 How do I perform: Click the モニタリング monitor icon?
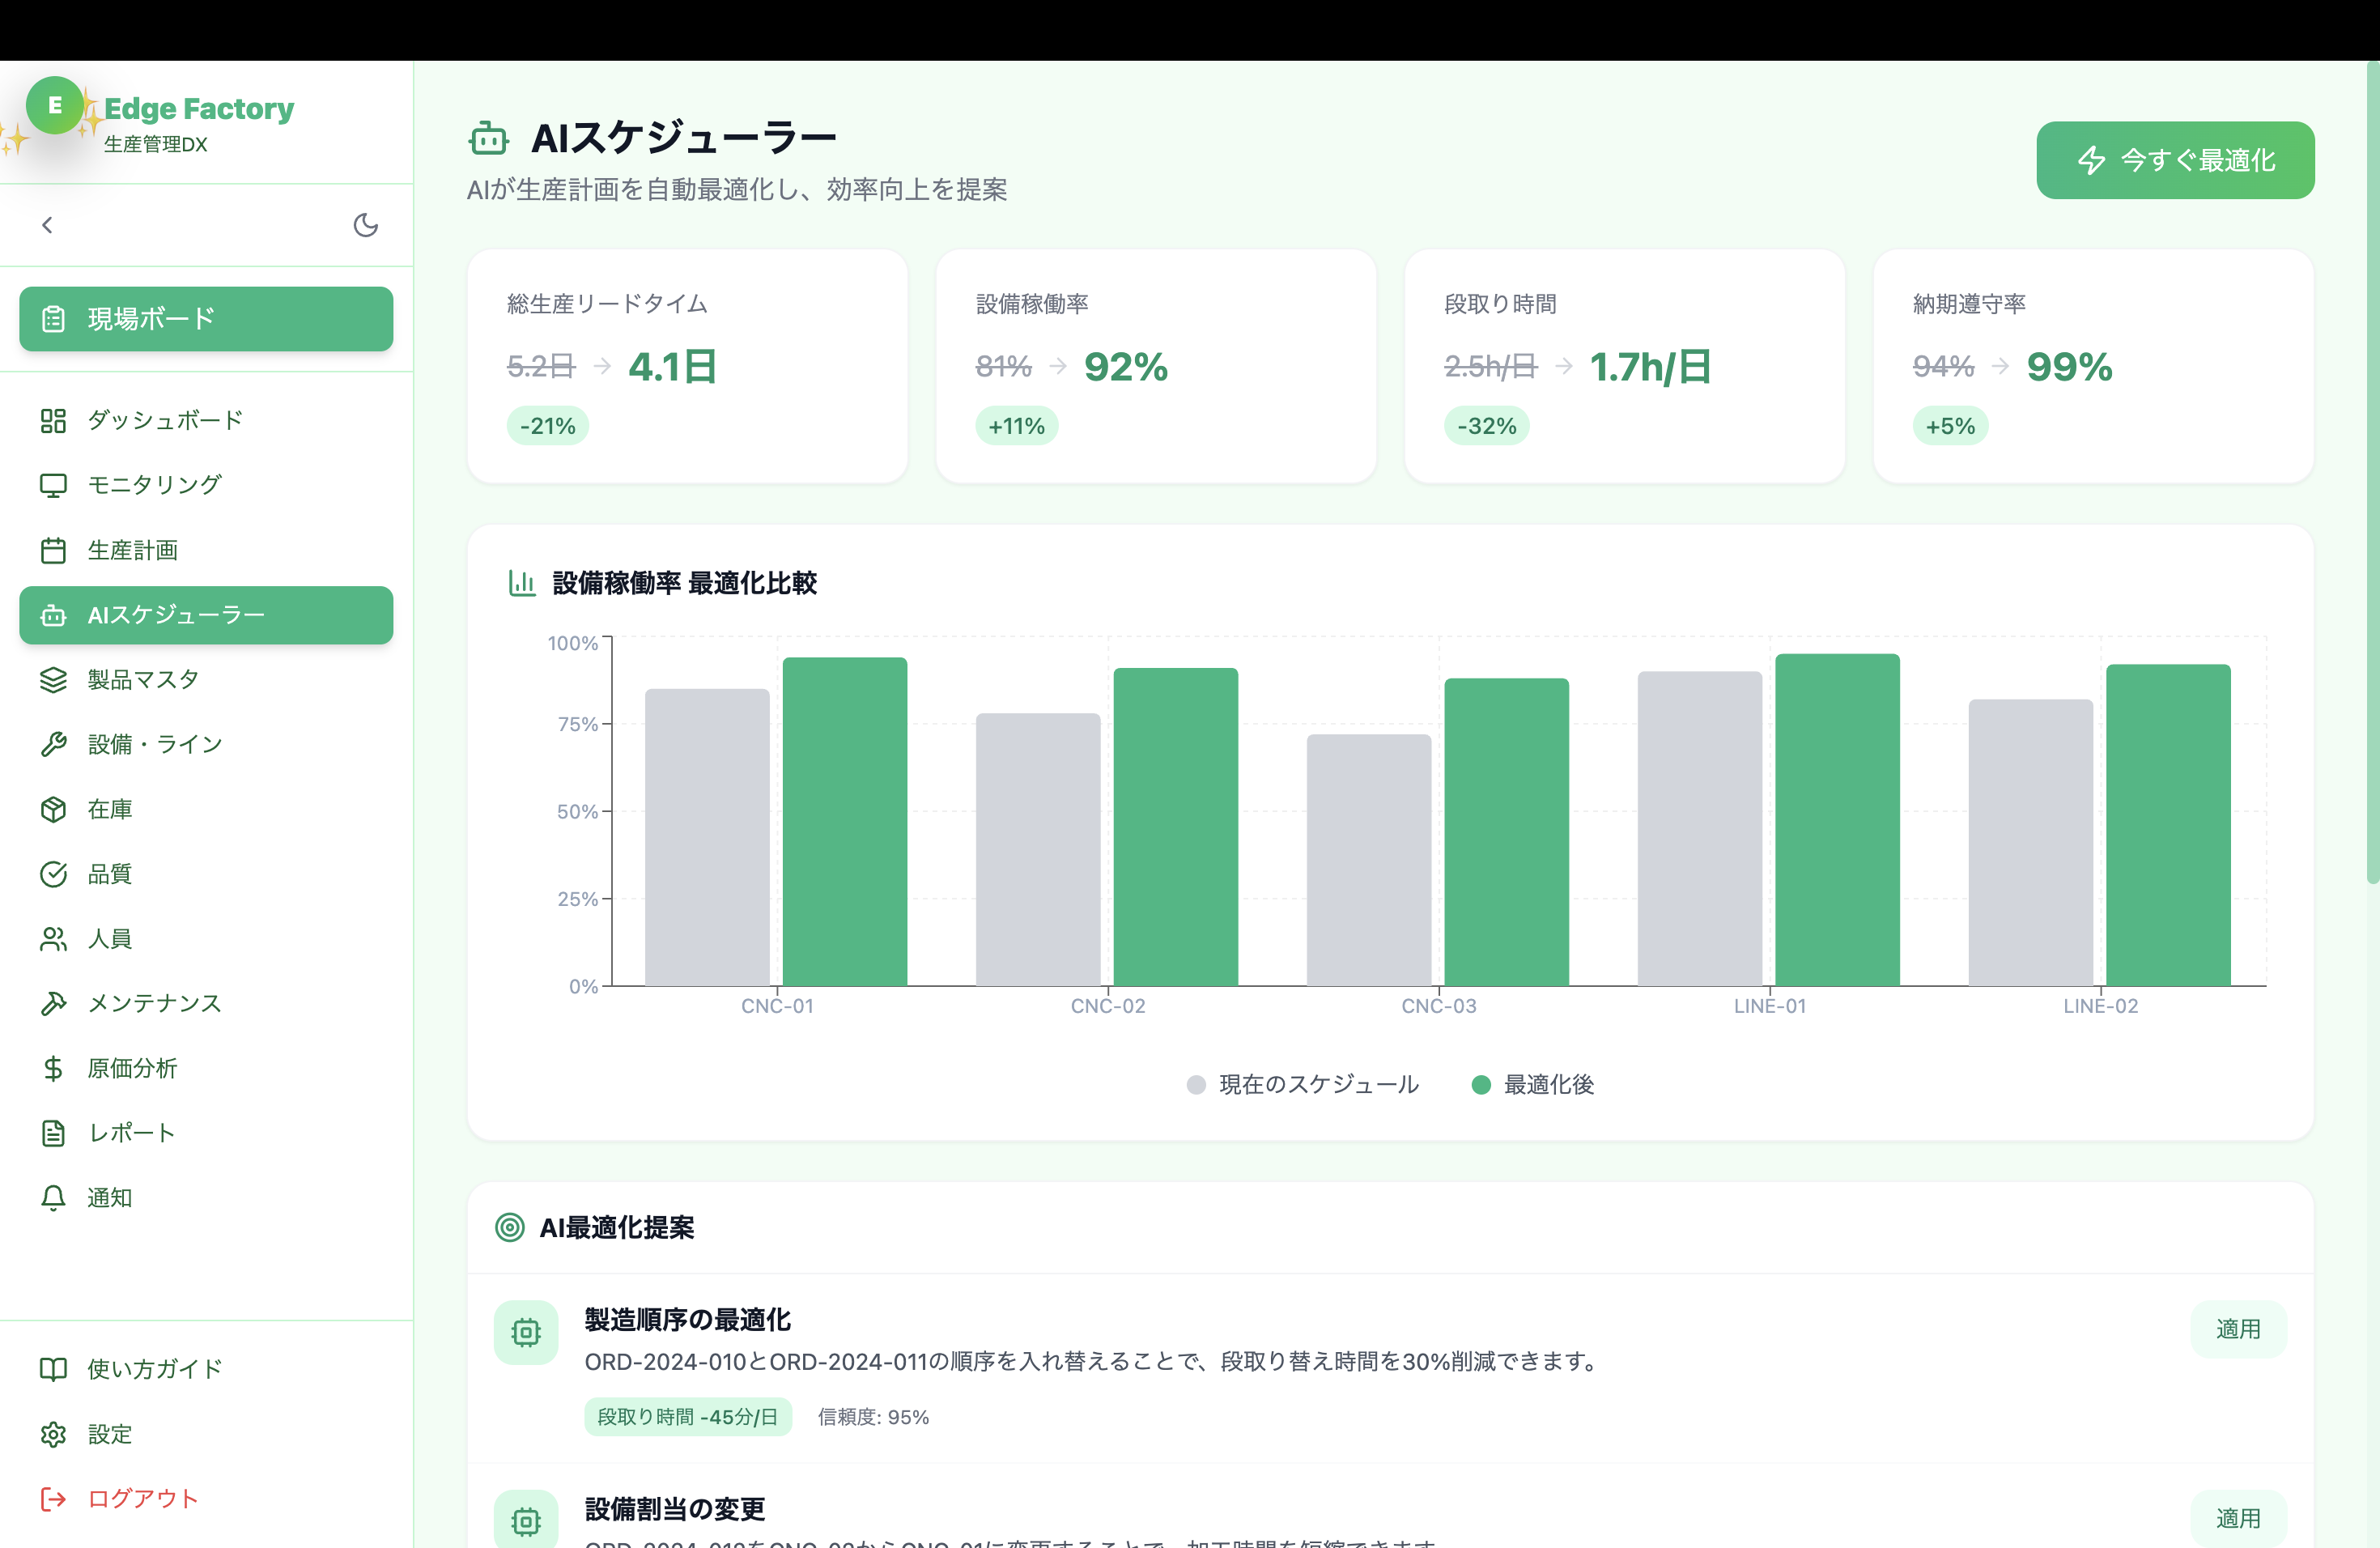point(53,485)
